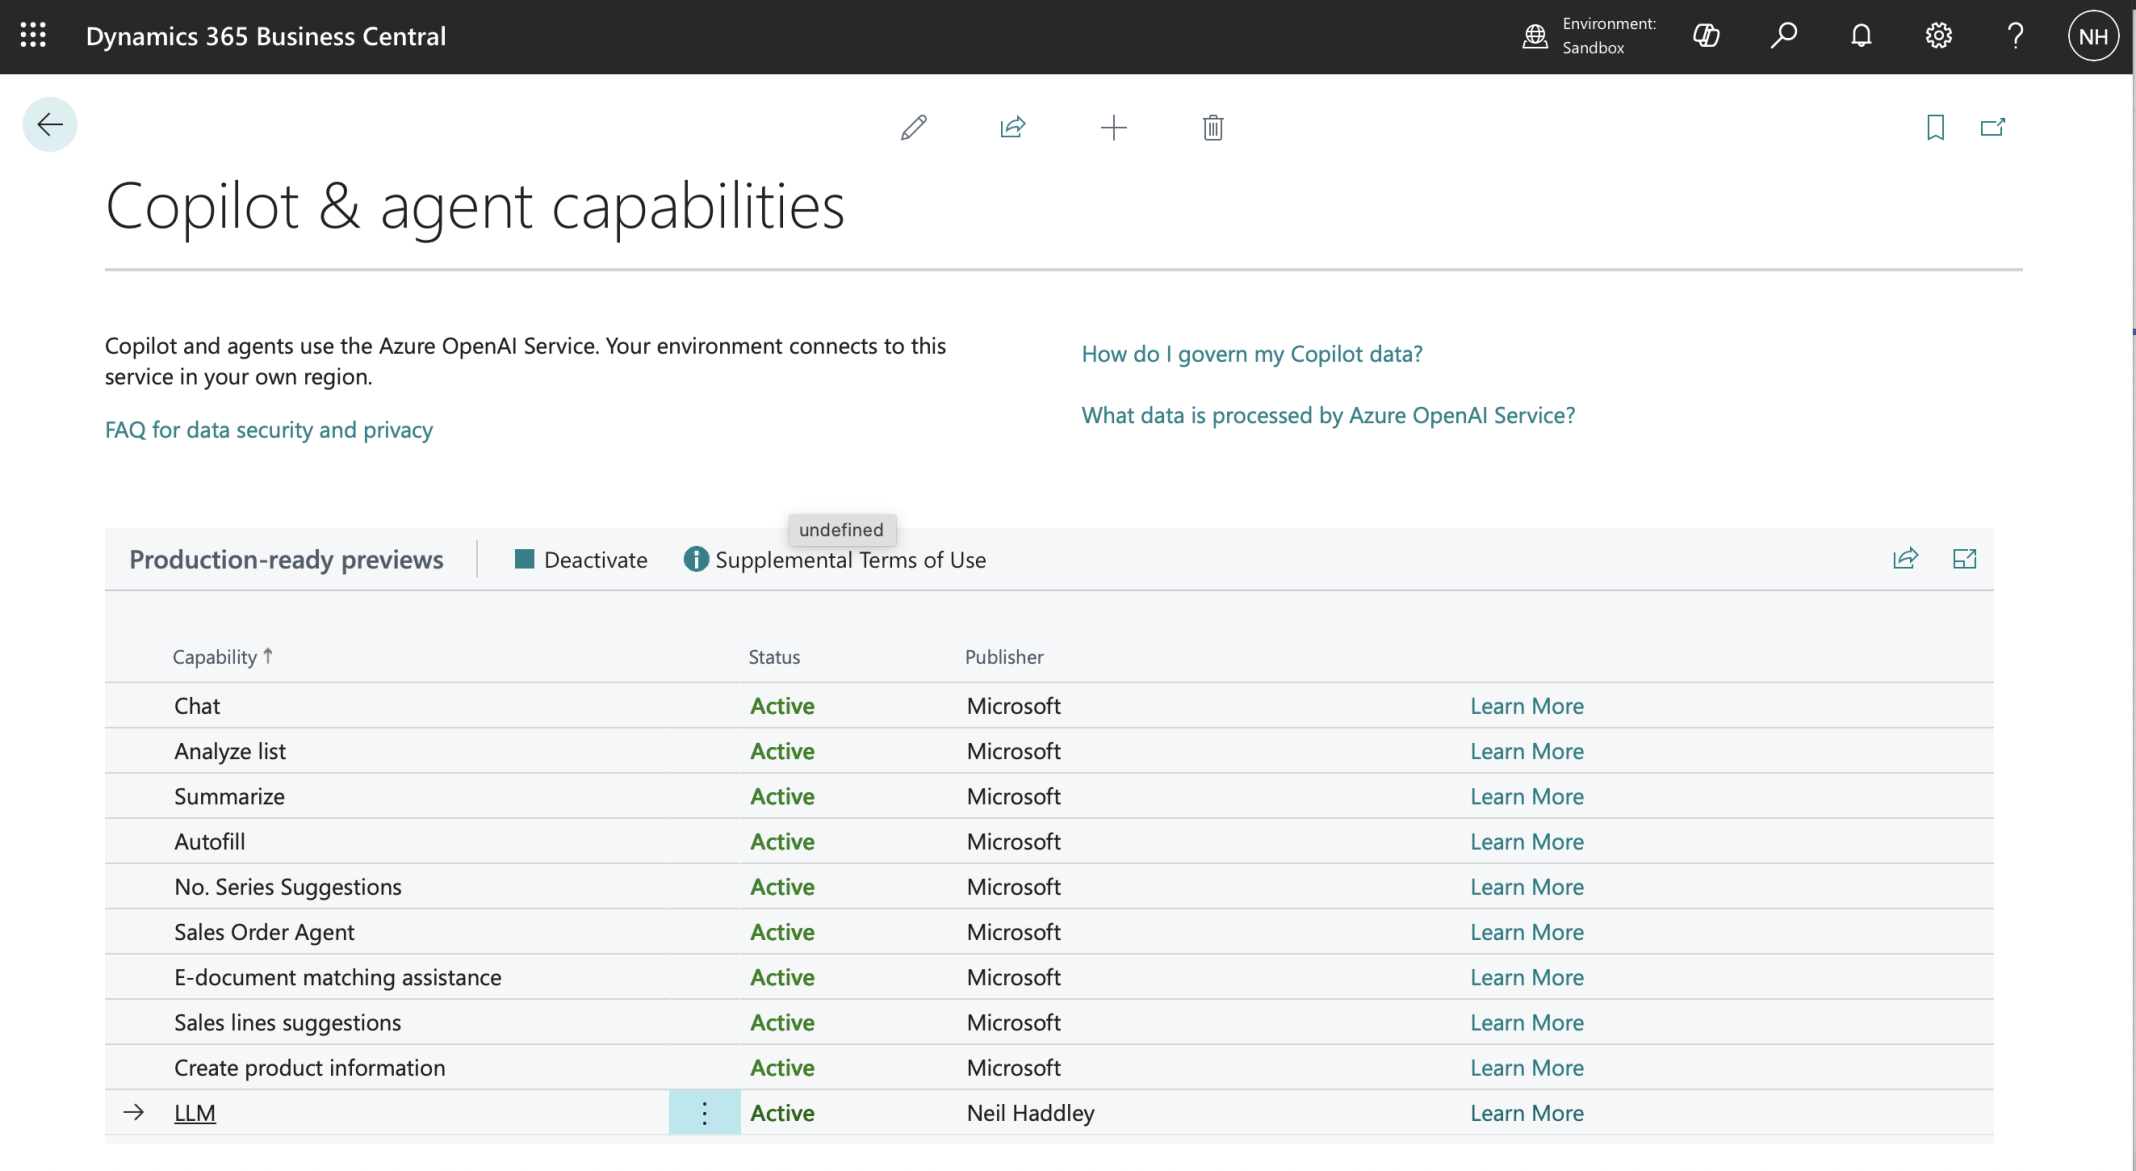Screen dimensions: 2136x1171
Task: Open LLM row three-dot options menu
Action: point(704,1113)
